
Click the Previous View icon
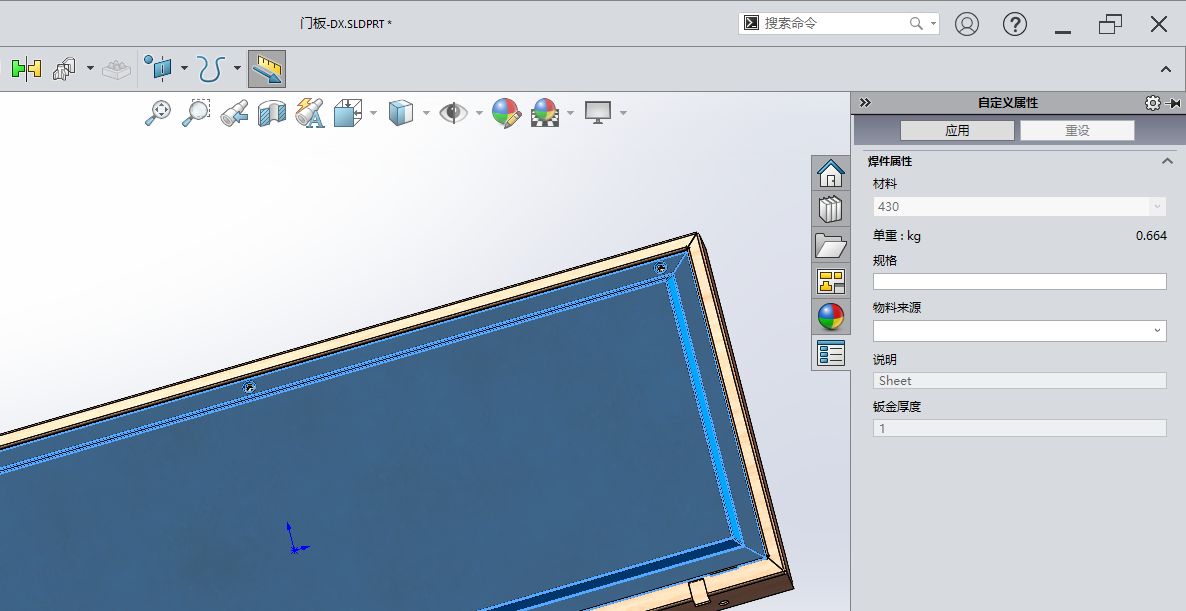234,113
